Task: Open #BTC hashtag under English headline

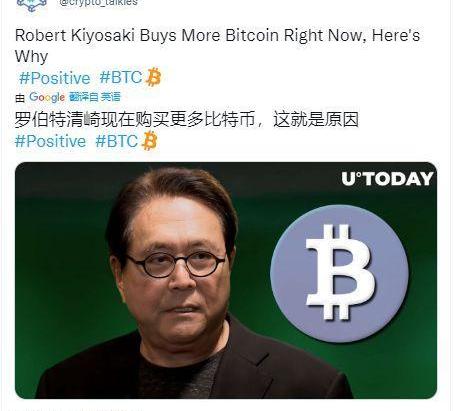Action: click(121, 77)
